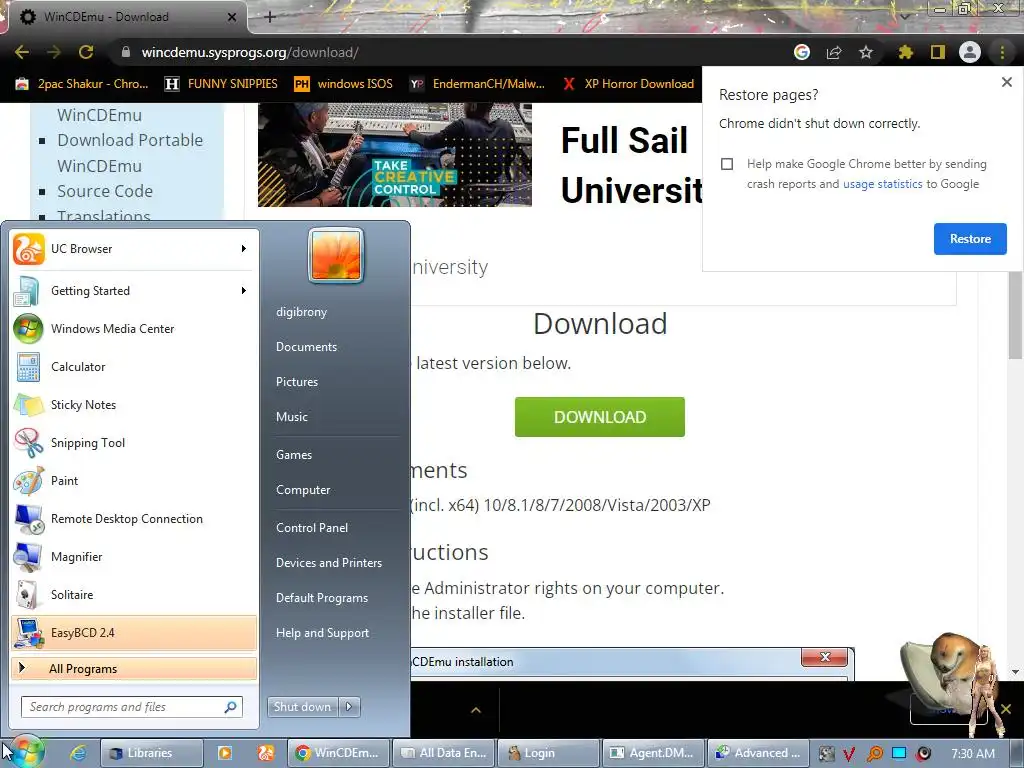Click the taskbar clock 7:30 AM
1024x768 pixels.
973,754
